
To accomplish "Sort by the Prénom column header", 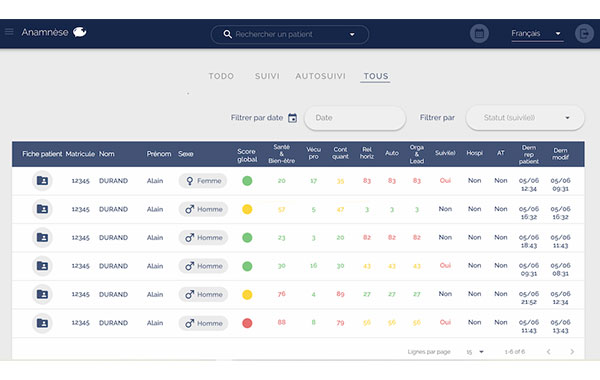I will [x=159, y=154].
